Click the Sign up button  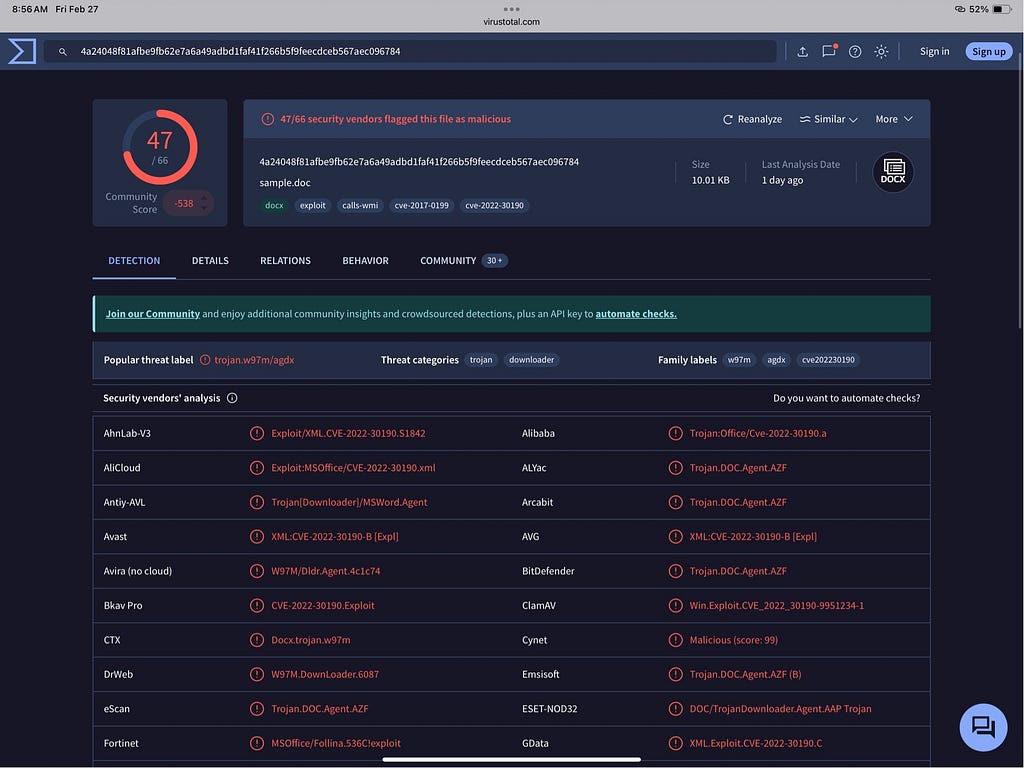pos(989,52)
